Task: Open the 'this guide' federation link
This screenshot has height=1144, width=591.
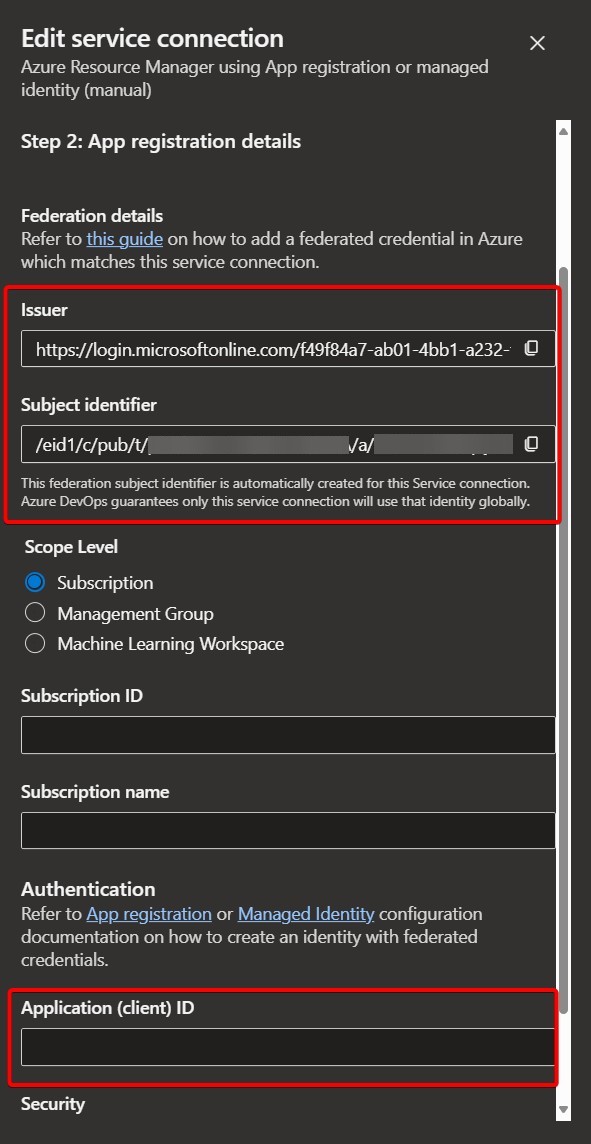Action: click(x=125, y=239)
